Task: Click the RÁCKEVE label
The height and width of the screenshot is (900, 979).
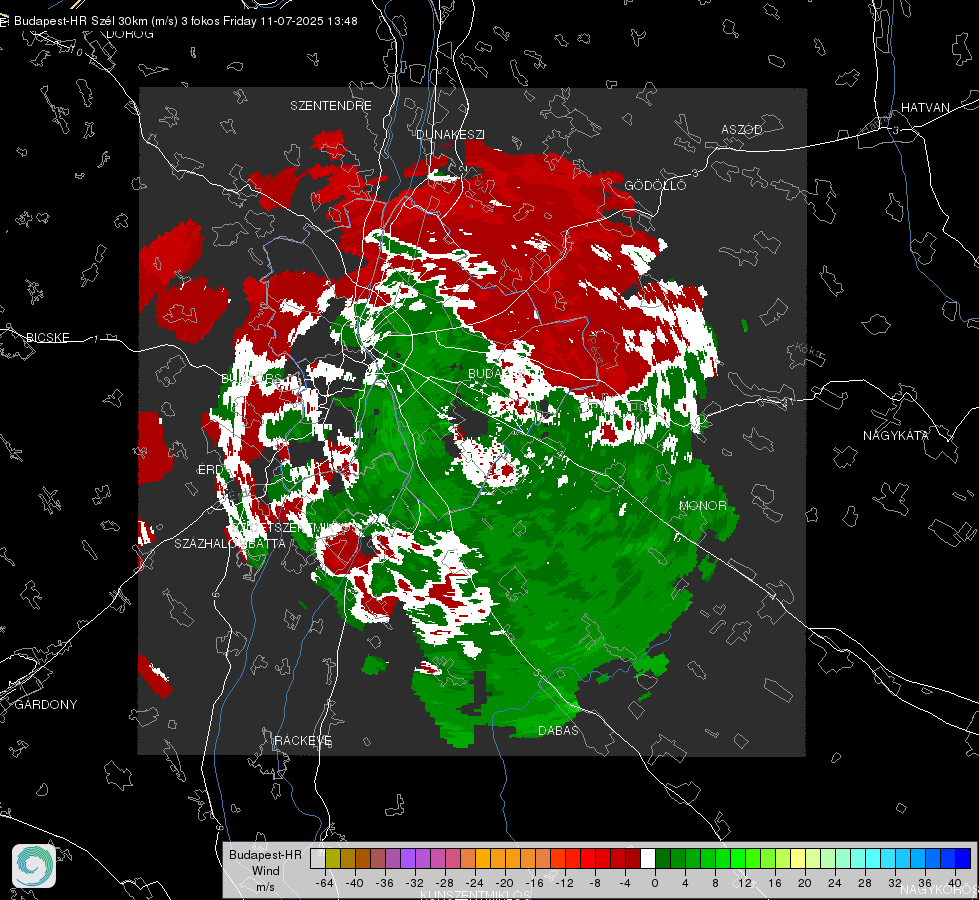Action: [303, 741]
